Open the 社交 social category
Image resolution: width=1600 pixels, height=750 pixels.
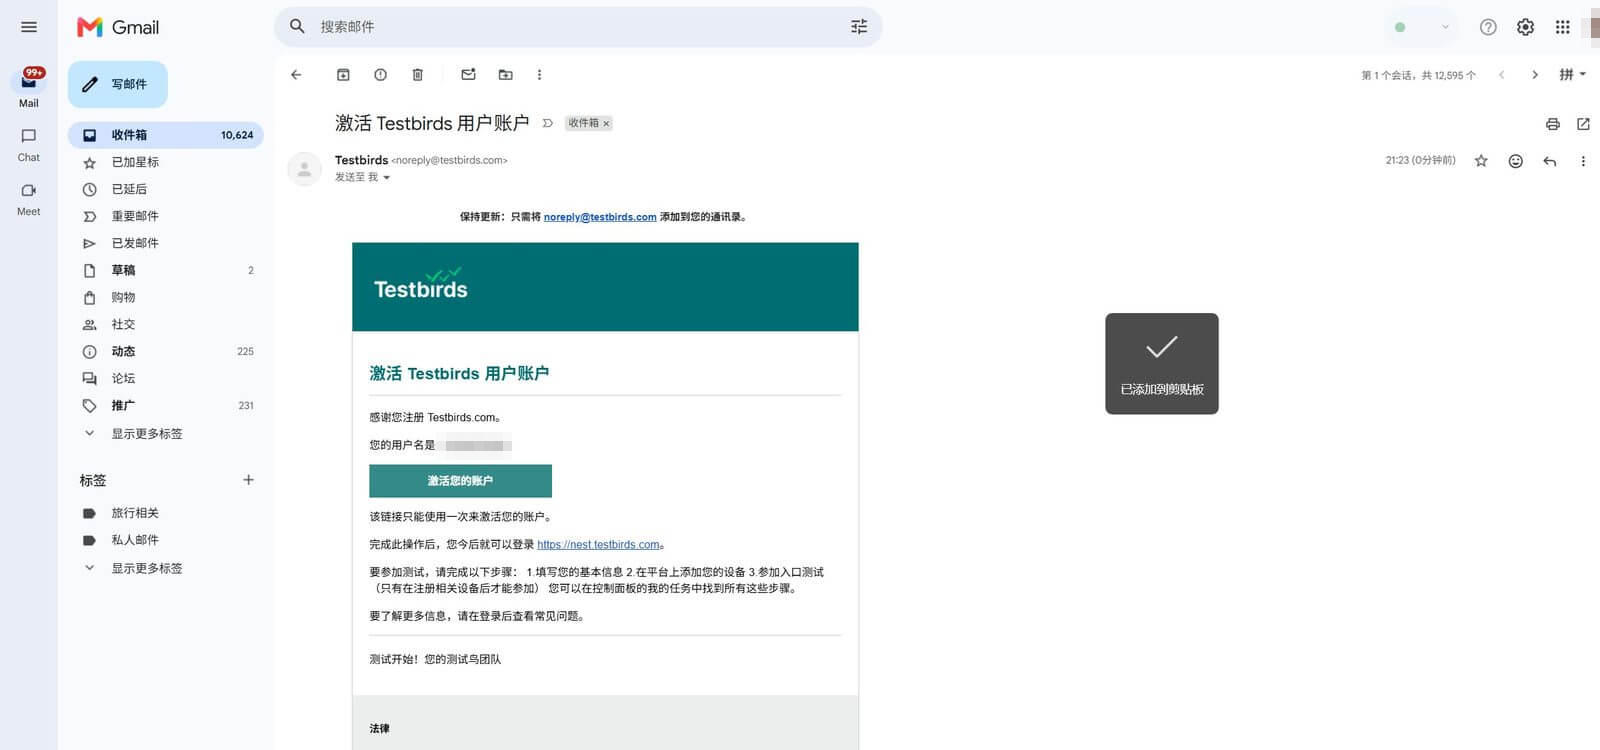tap(166, 324)
